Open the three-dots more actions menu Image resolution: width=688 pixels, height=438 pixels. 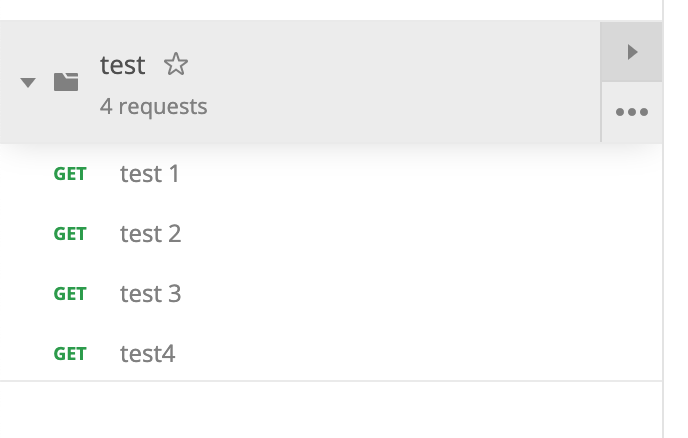pos(631,112)
